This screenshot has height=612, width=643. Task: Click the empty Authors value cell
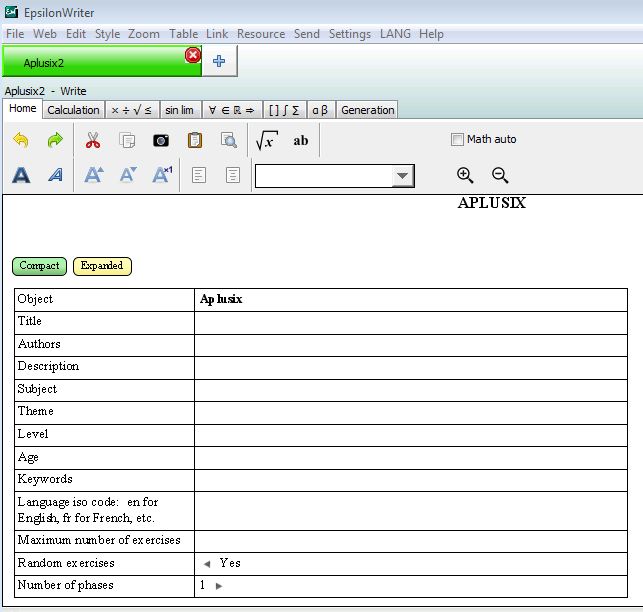pos(410,345)
